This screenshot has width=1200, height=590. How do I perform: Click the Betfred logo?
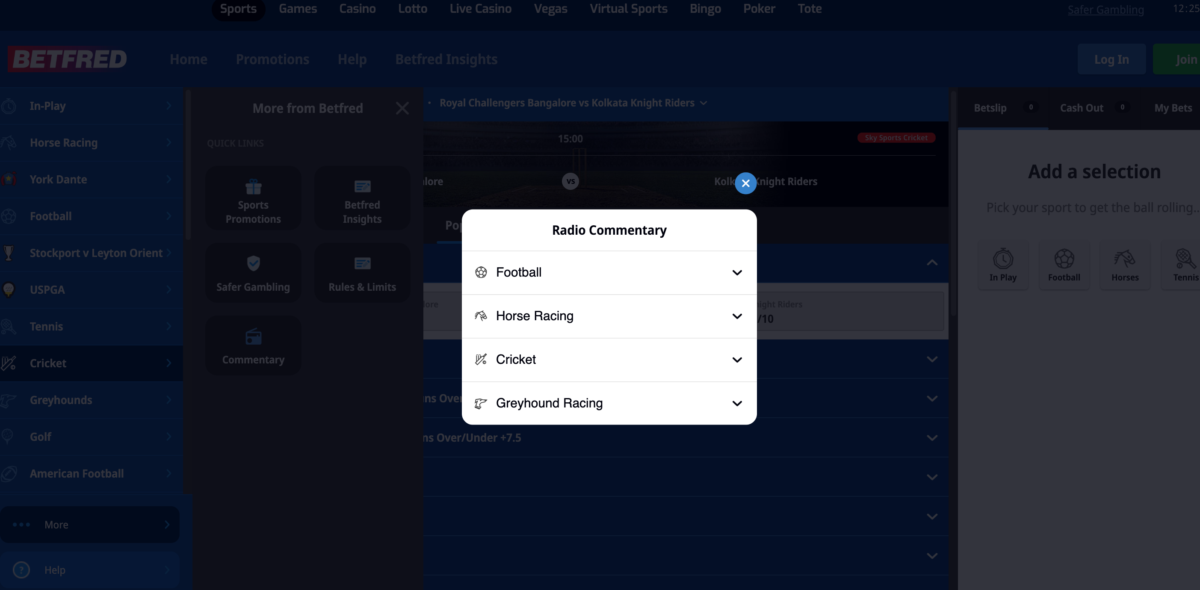coord(67,60)
